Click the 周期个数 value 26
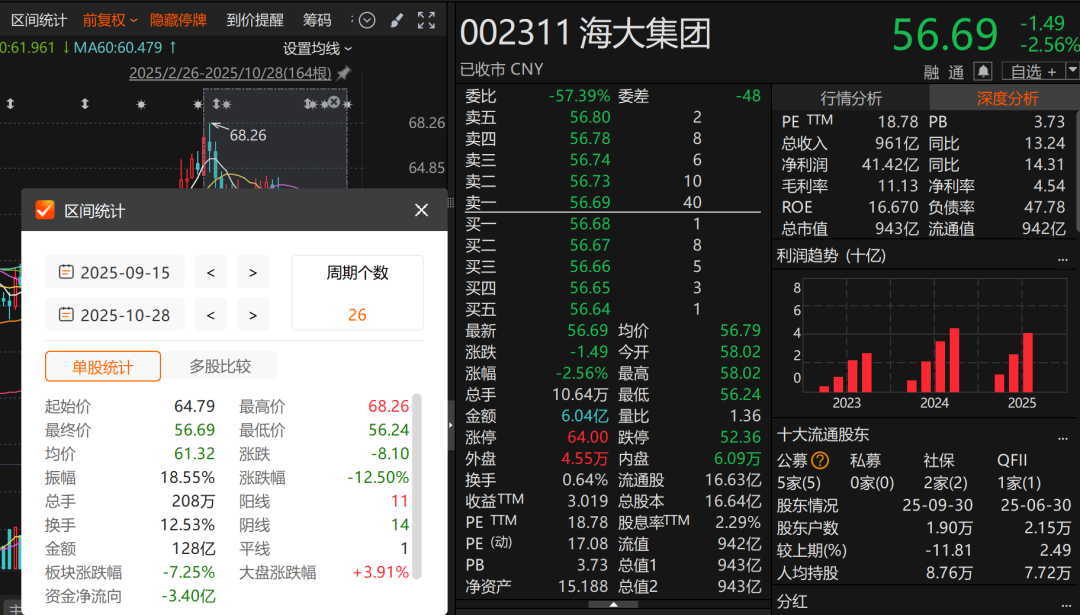 pos(357,315)
